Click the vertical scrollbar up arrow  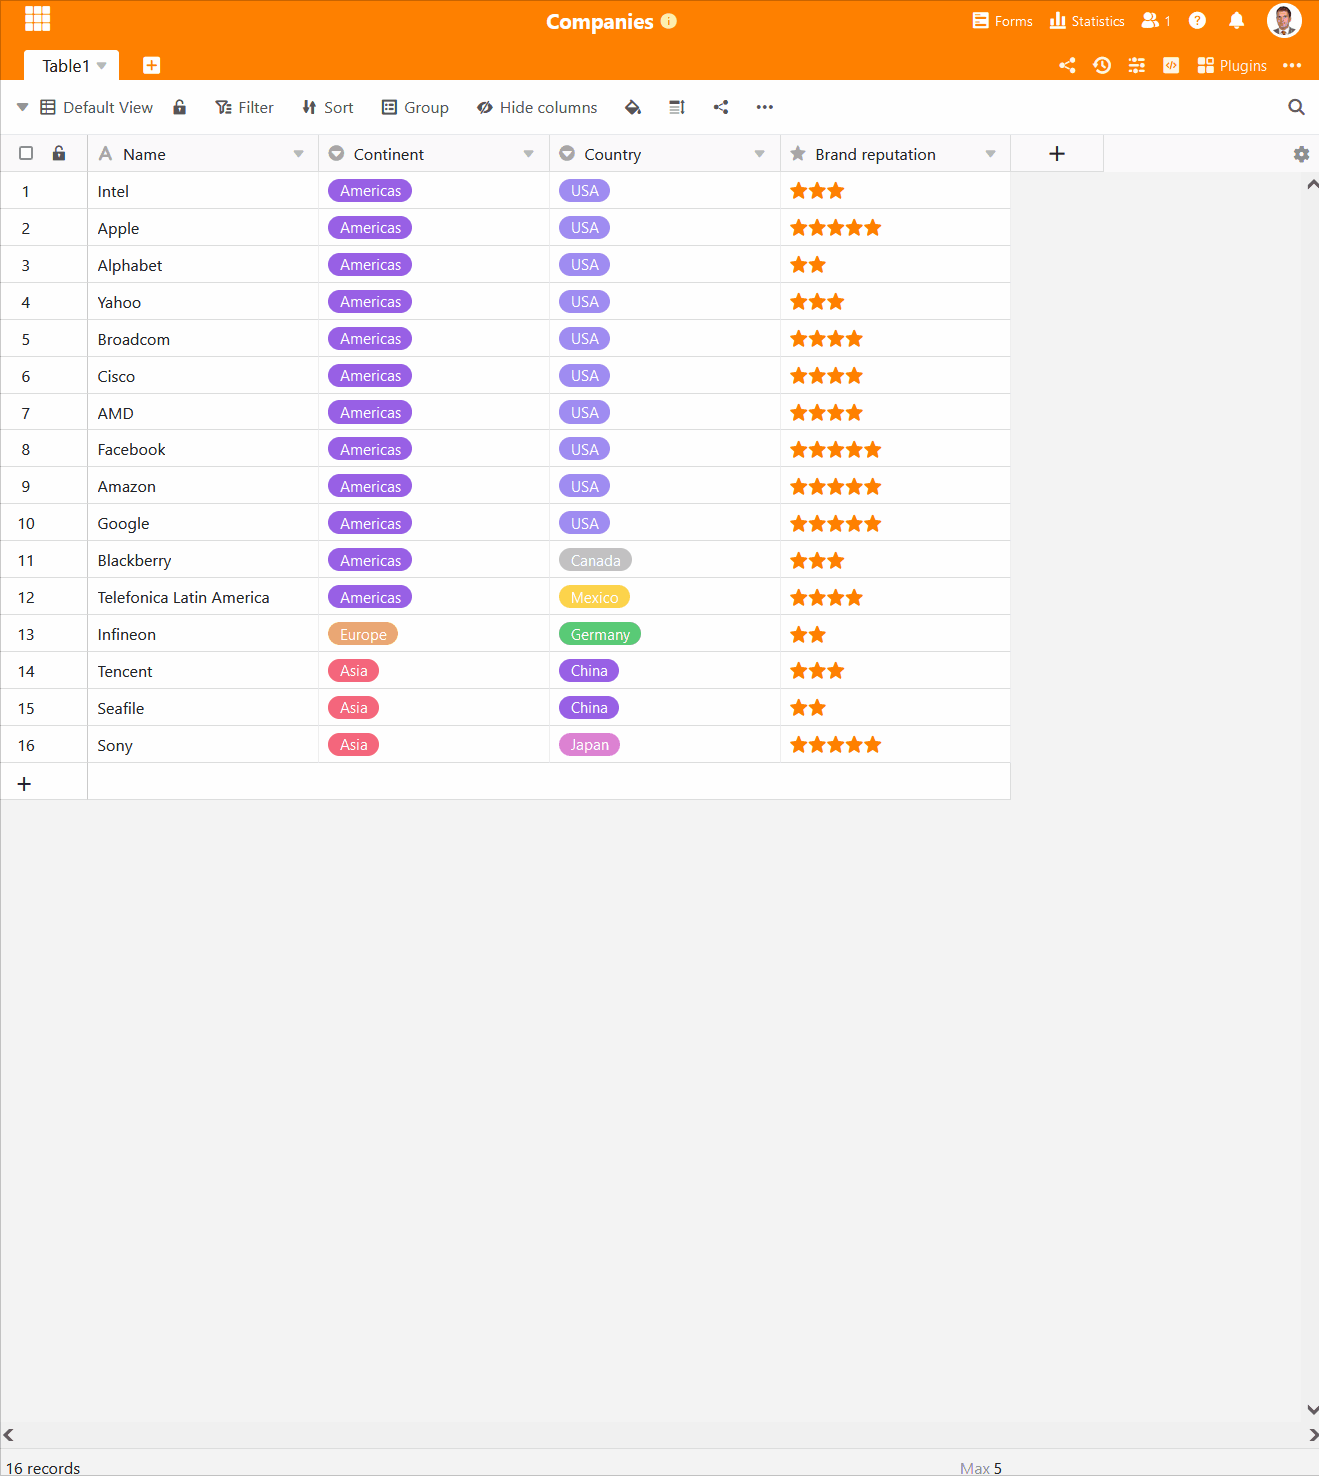click(x=1312, y=185)
